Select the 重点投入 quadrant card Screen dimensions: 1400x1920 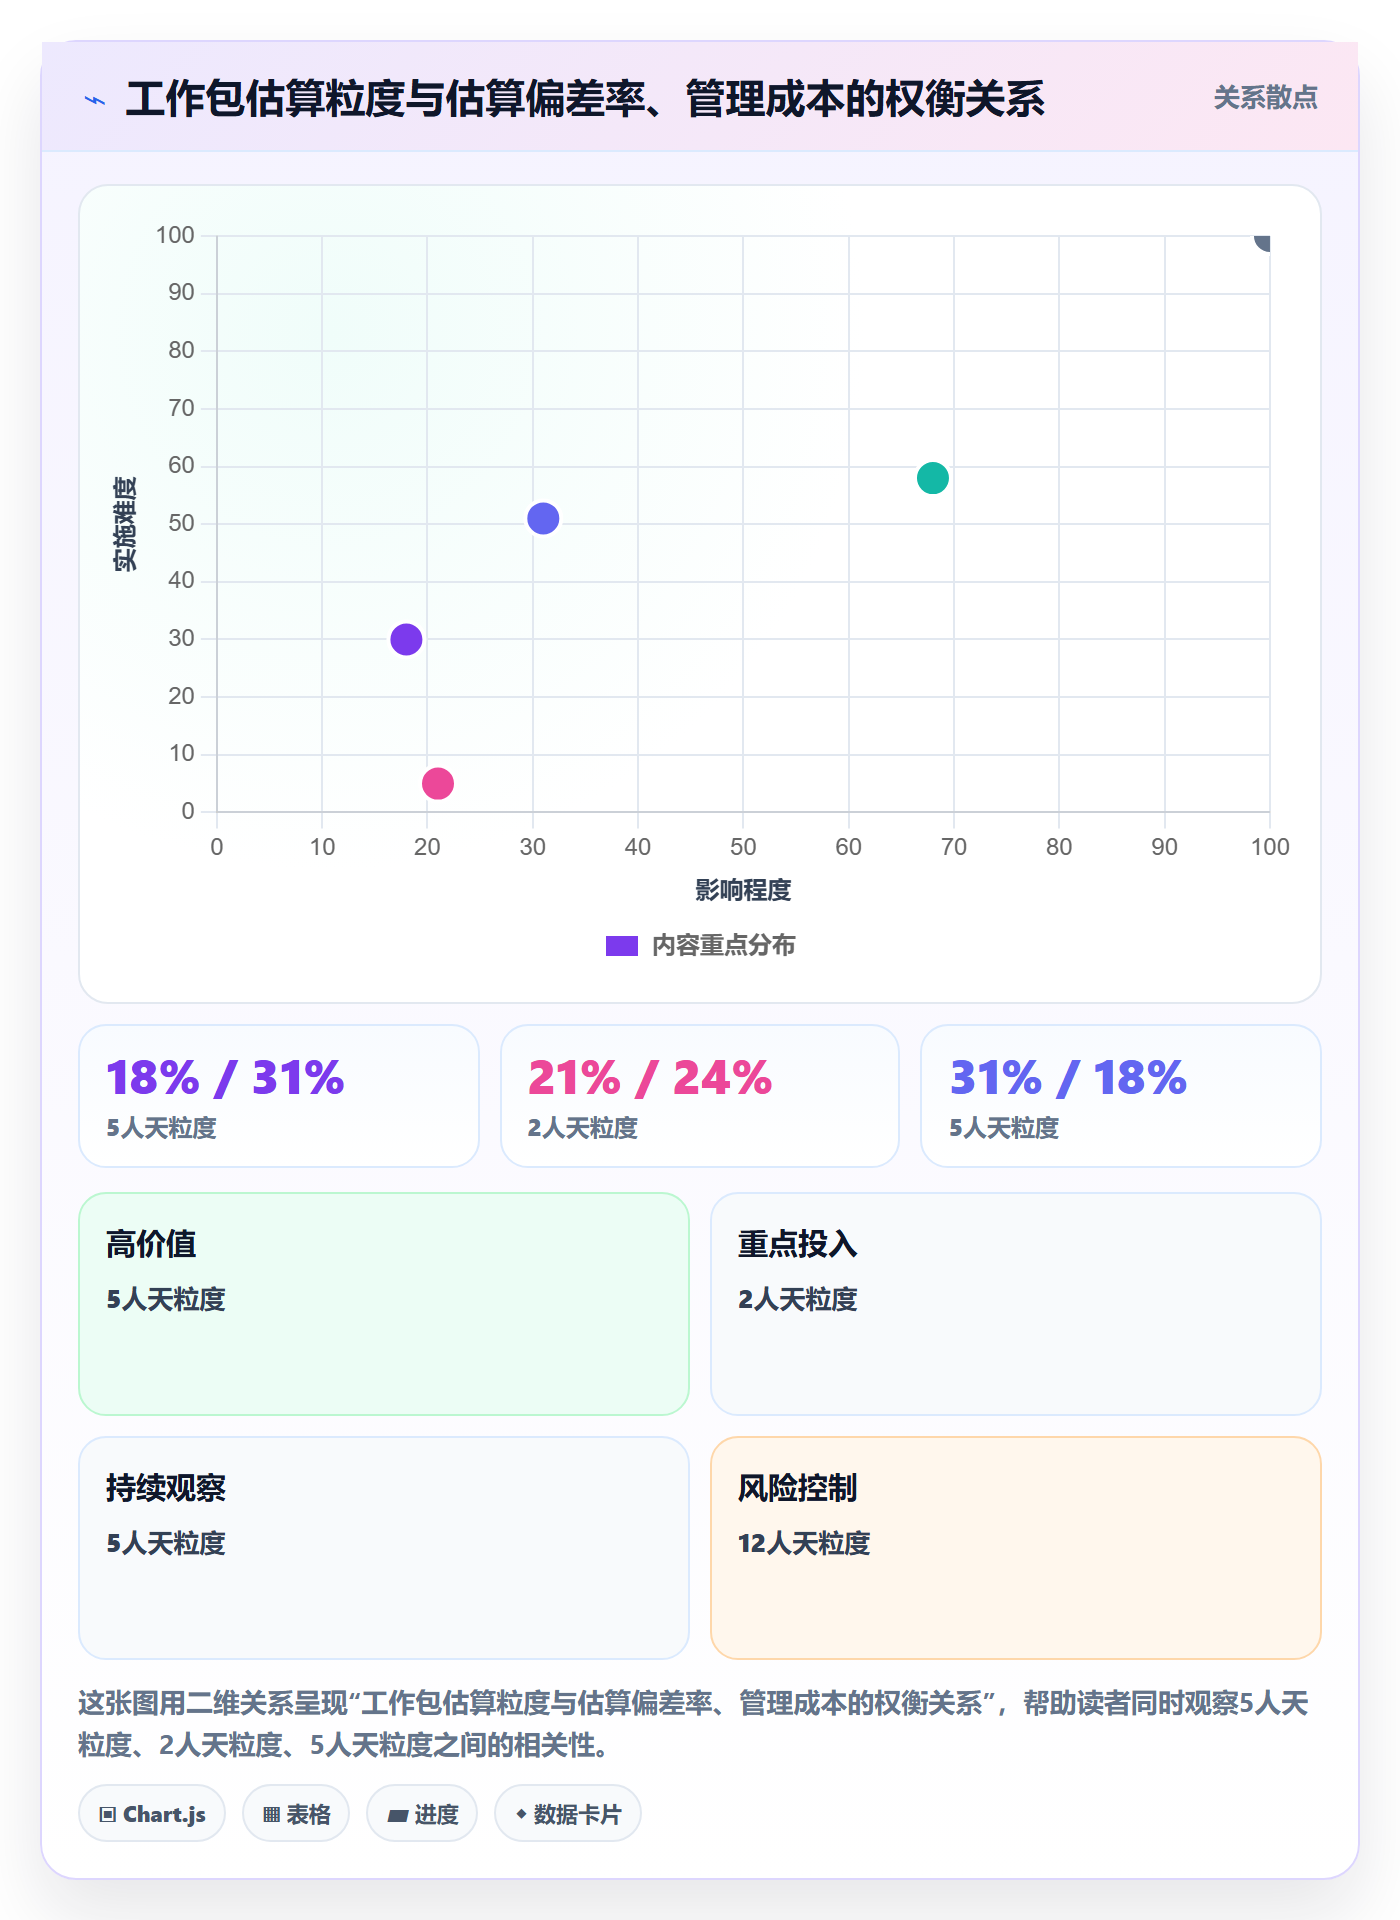[x=1016, y=1304]
